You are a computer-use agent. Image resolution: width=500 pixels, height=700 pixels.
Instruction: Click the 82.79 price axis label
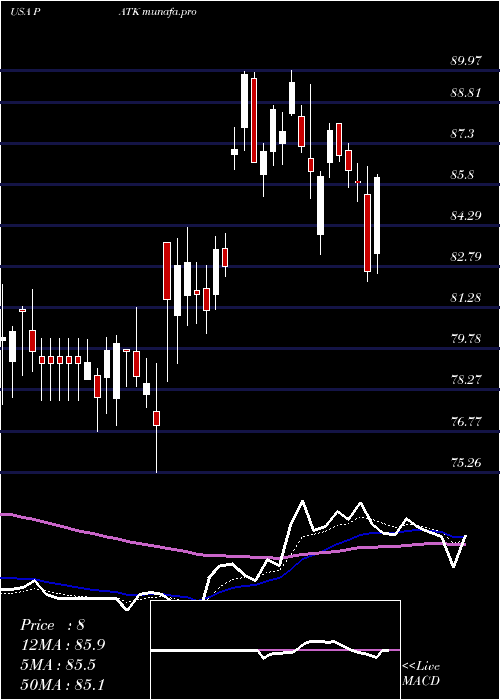click(466, 257)
